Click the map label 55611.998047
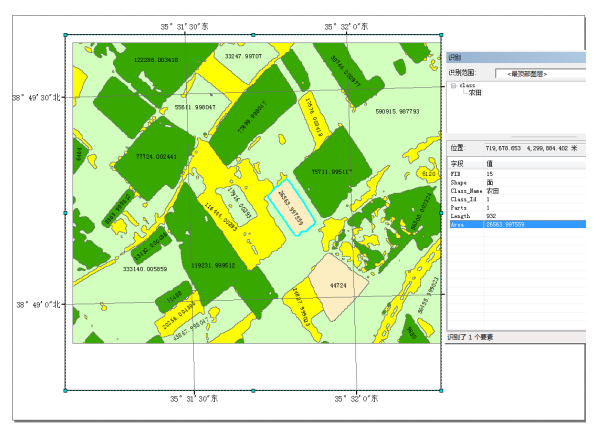Image resolution: width=604 pixels, height=432 pixels. pos(195,107)
